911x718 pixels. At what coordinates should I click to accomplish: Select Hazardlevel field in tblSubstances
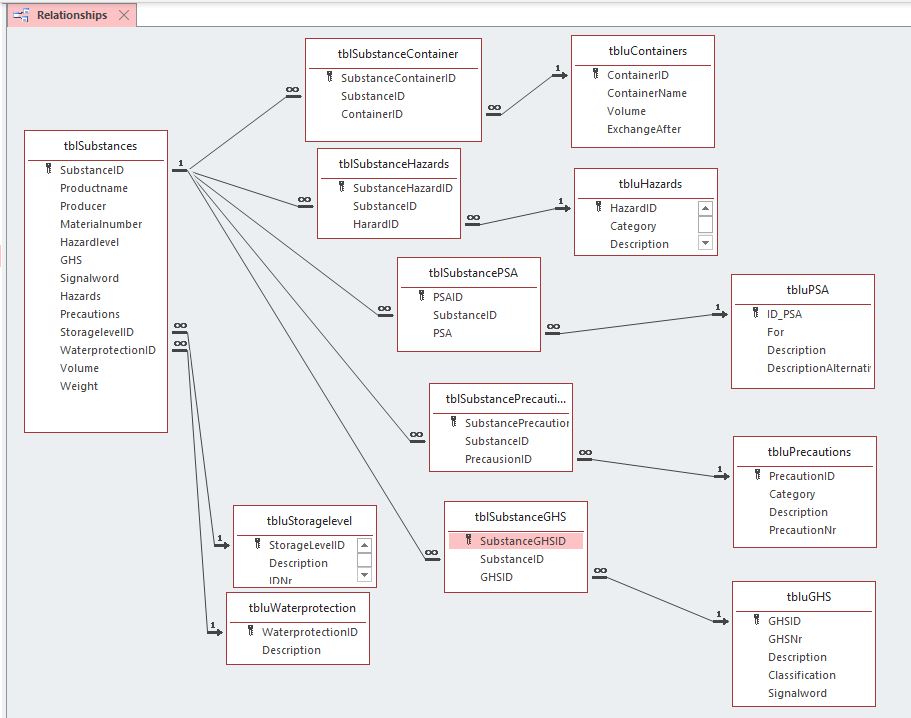89,242
